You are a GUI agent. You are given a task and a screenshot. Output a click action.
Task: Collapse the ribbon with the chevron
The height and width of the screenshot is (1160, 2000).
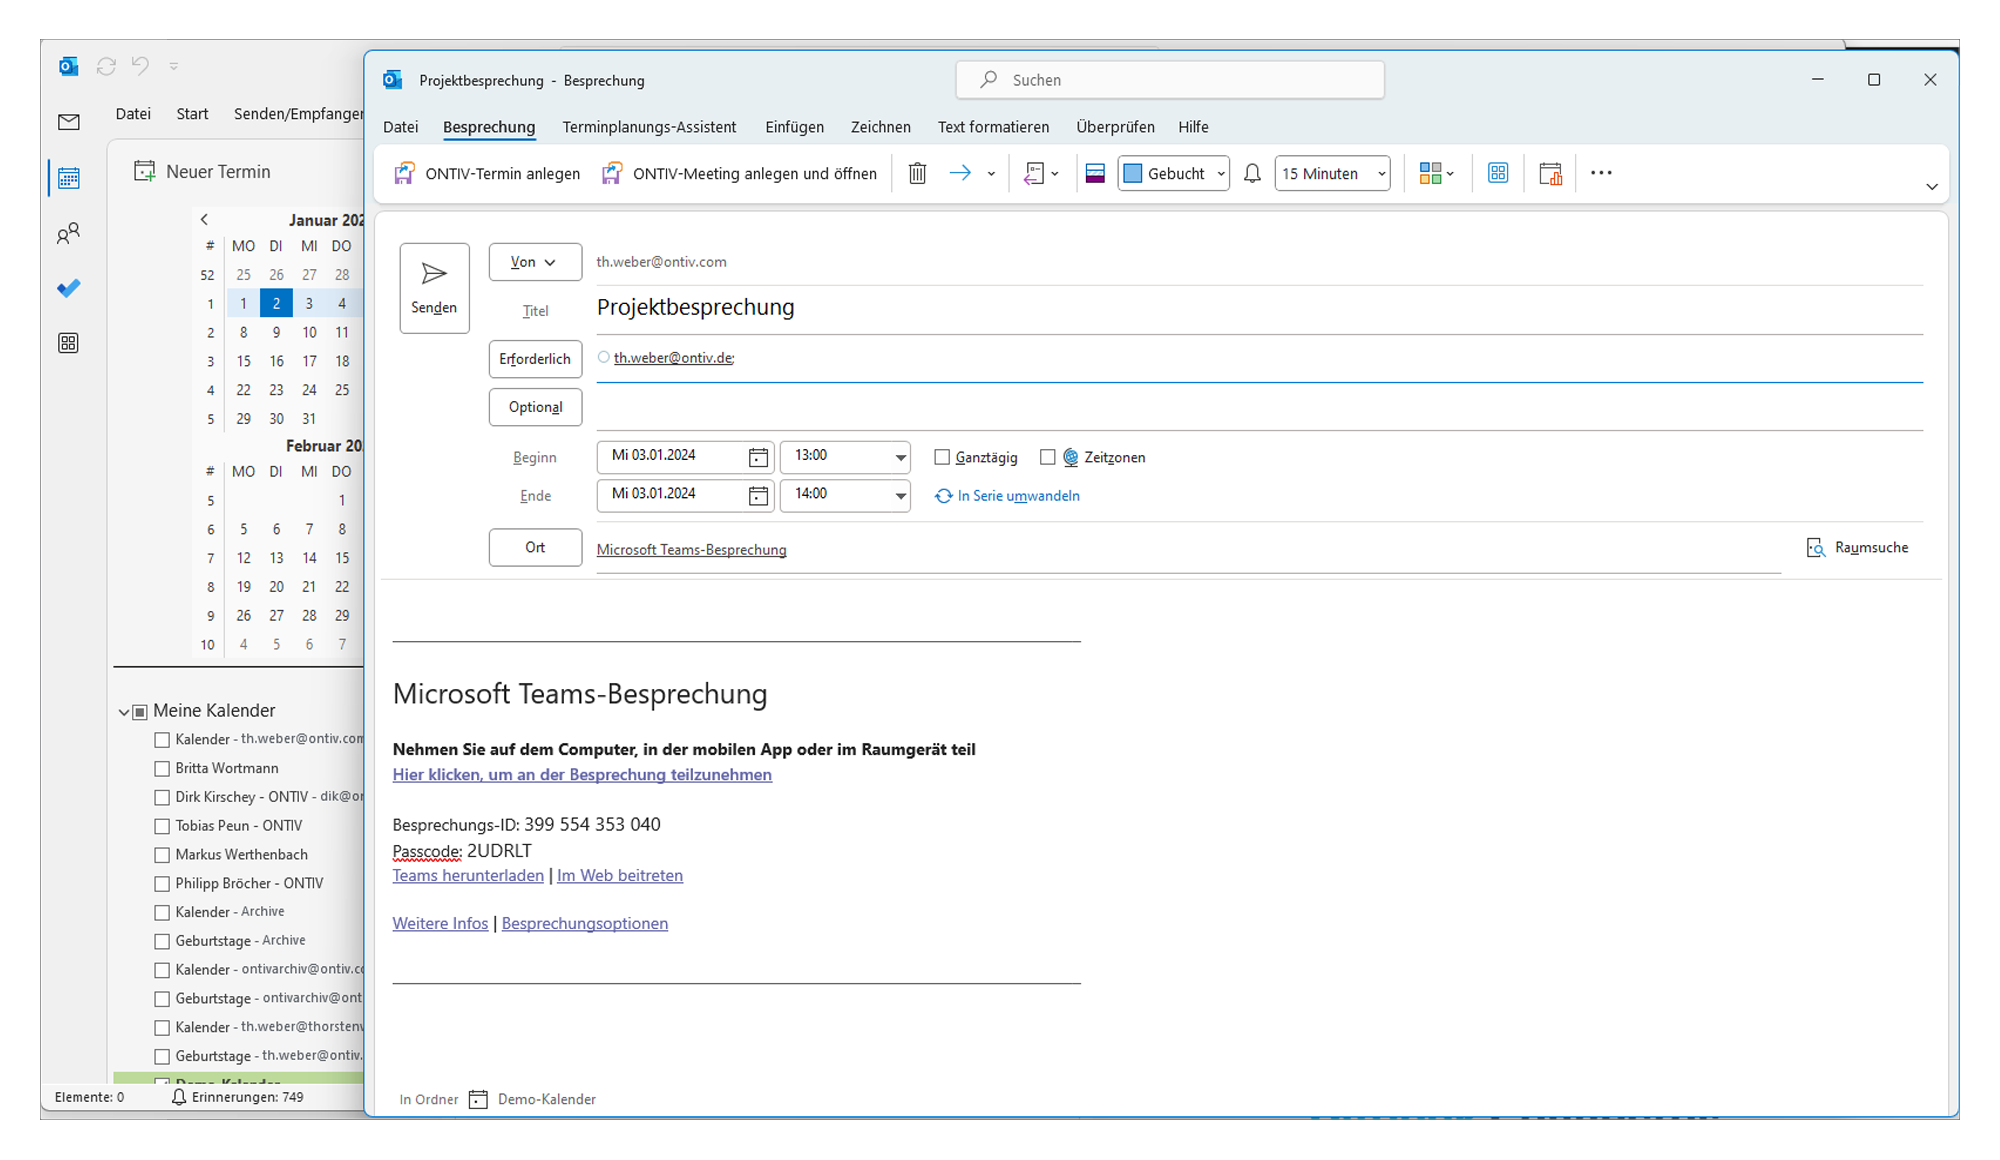tap(1931, 187)
